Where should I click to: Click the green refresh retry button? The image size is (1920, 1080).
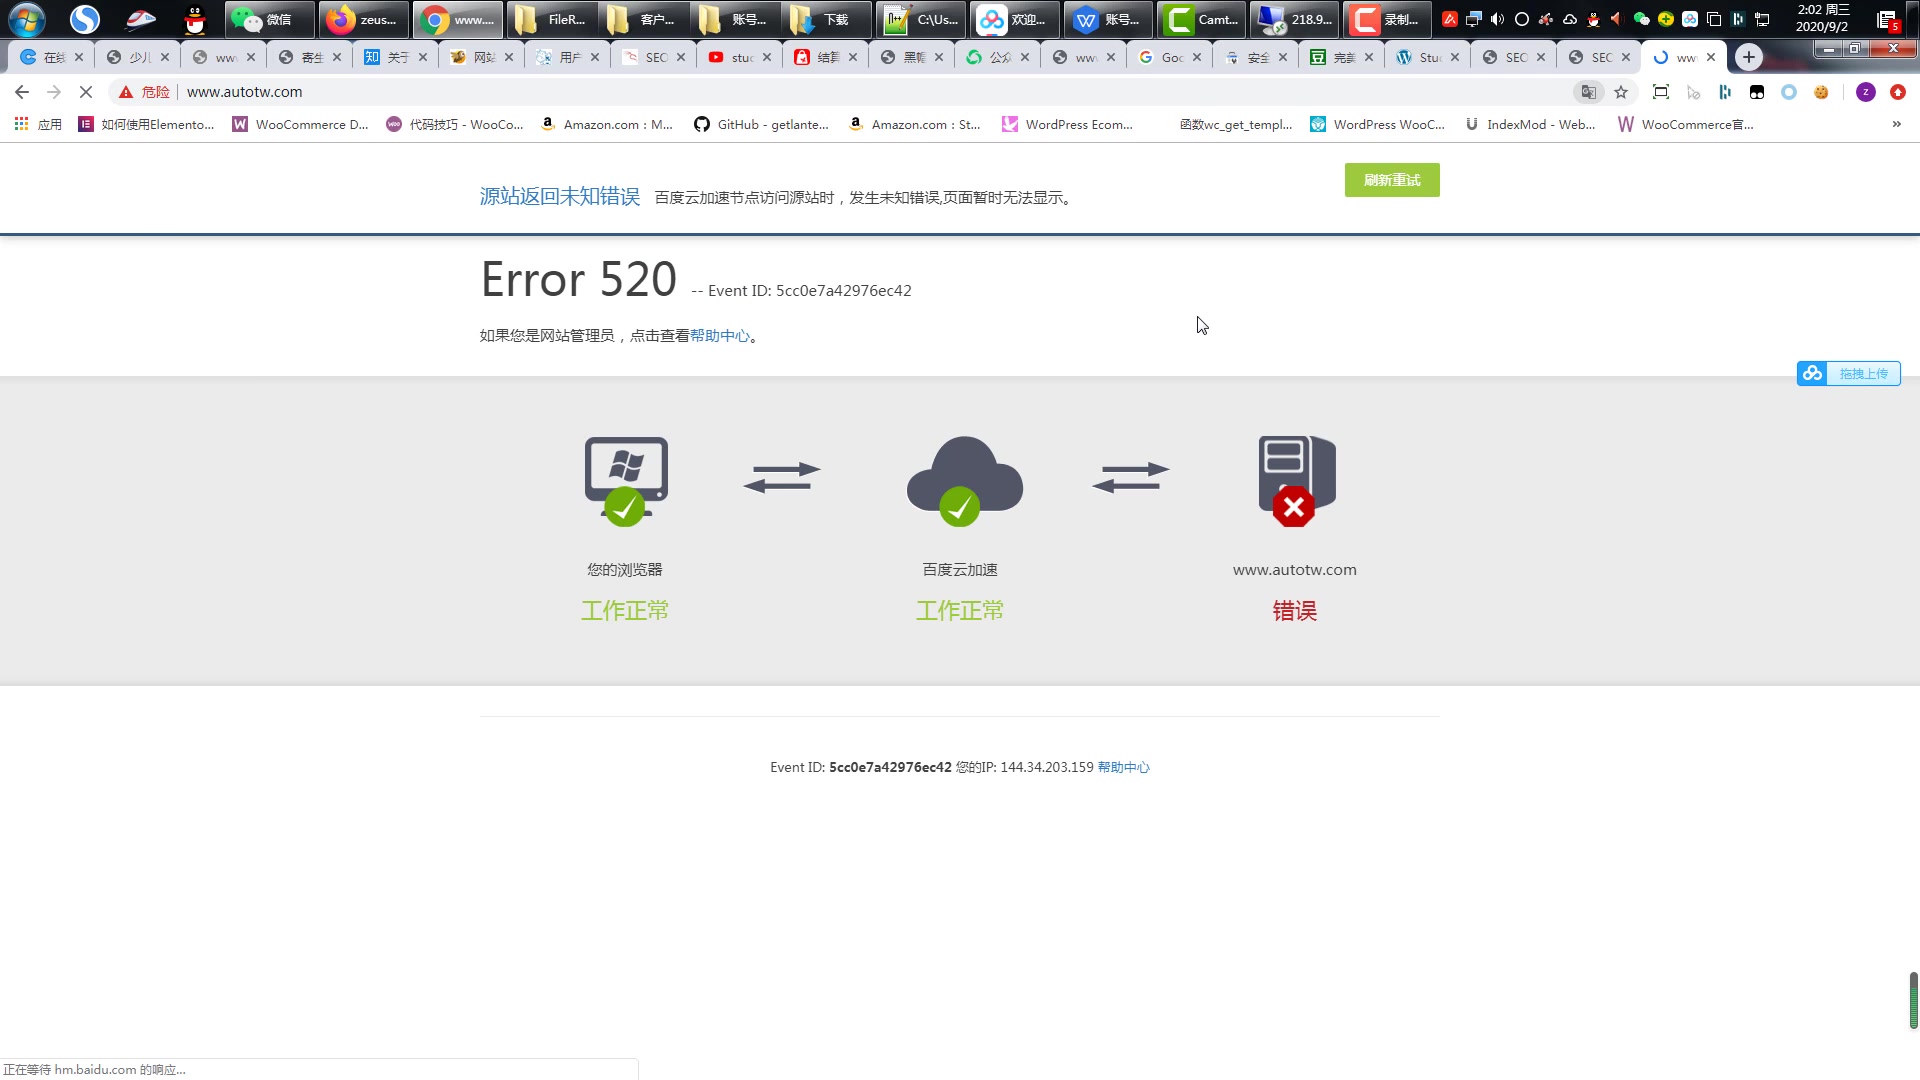pos(1391,180)
